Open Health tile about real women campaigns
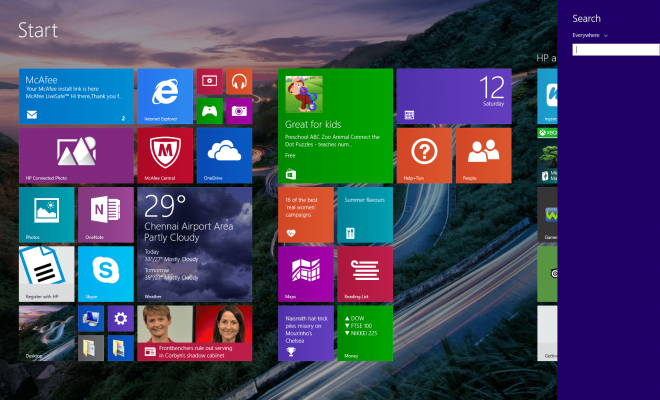660x400 pixels. (x=306, y=215)
